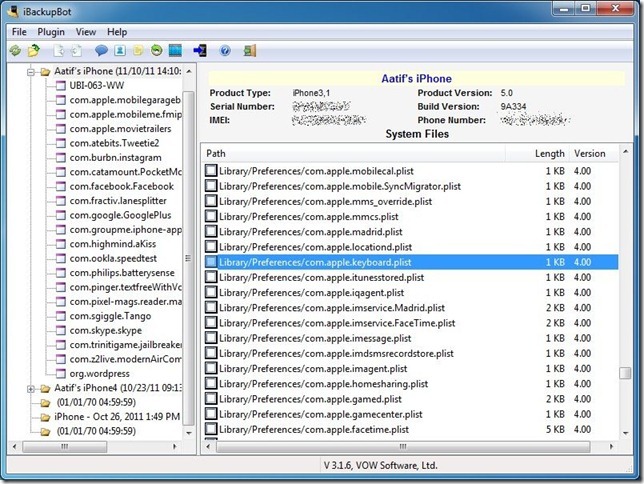Tick the checkbox for com.apple.keyboard.plist

click(x=211, y=262)
